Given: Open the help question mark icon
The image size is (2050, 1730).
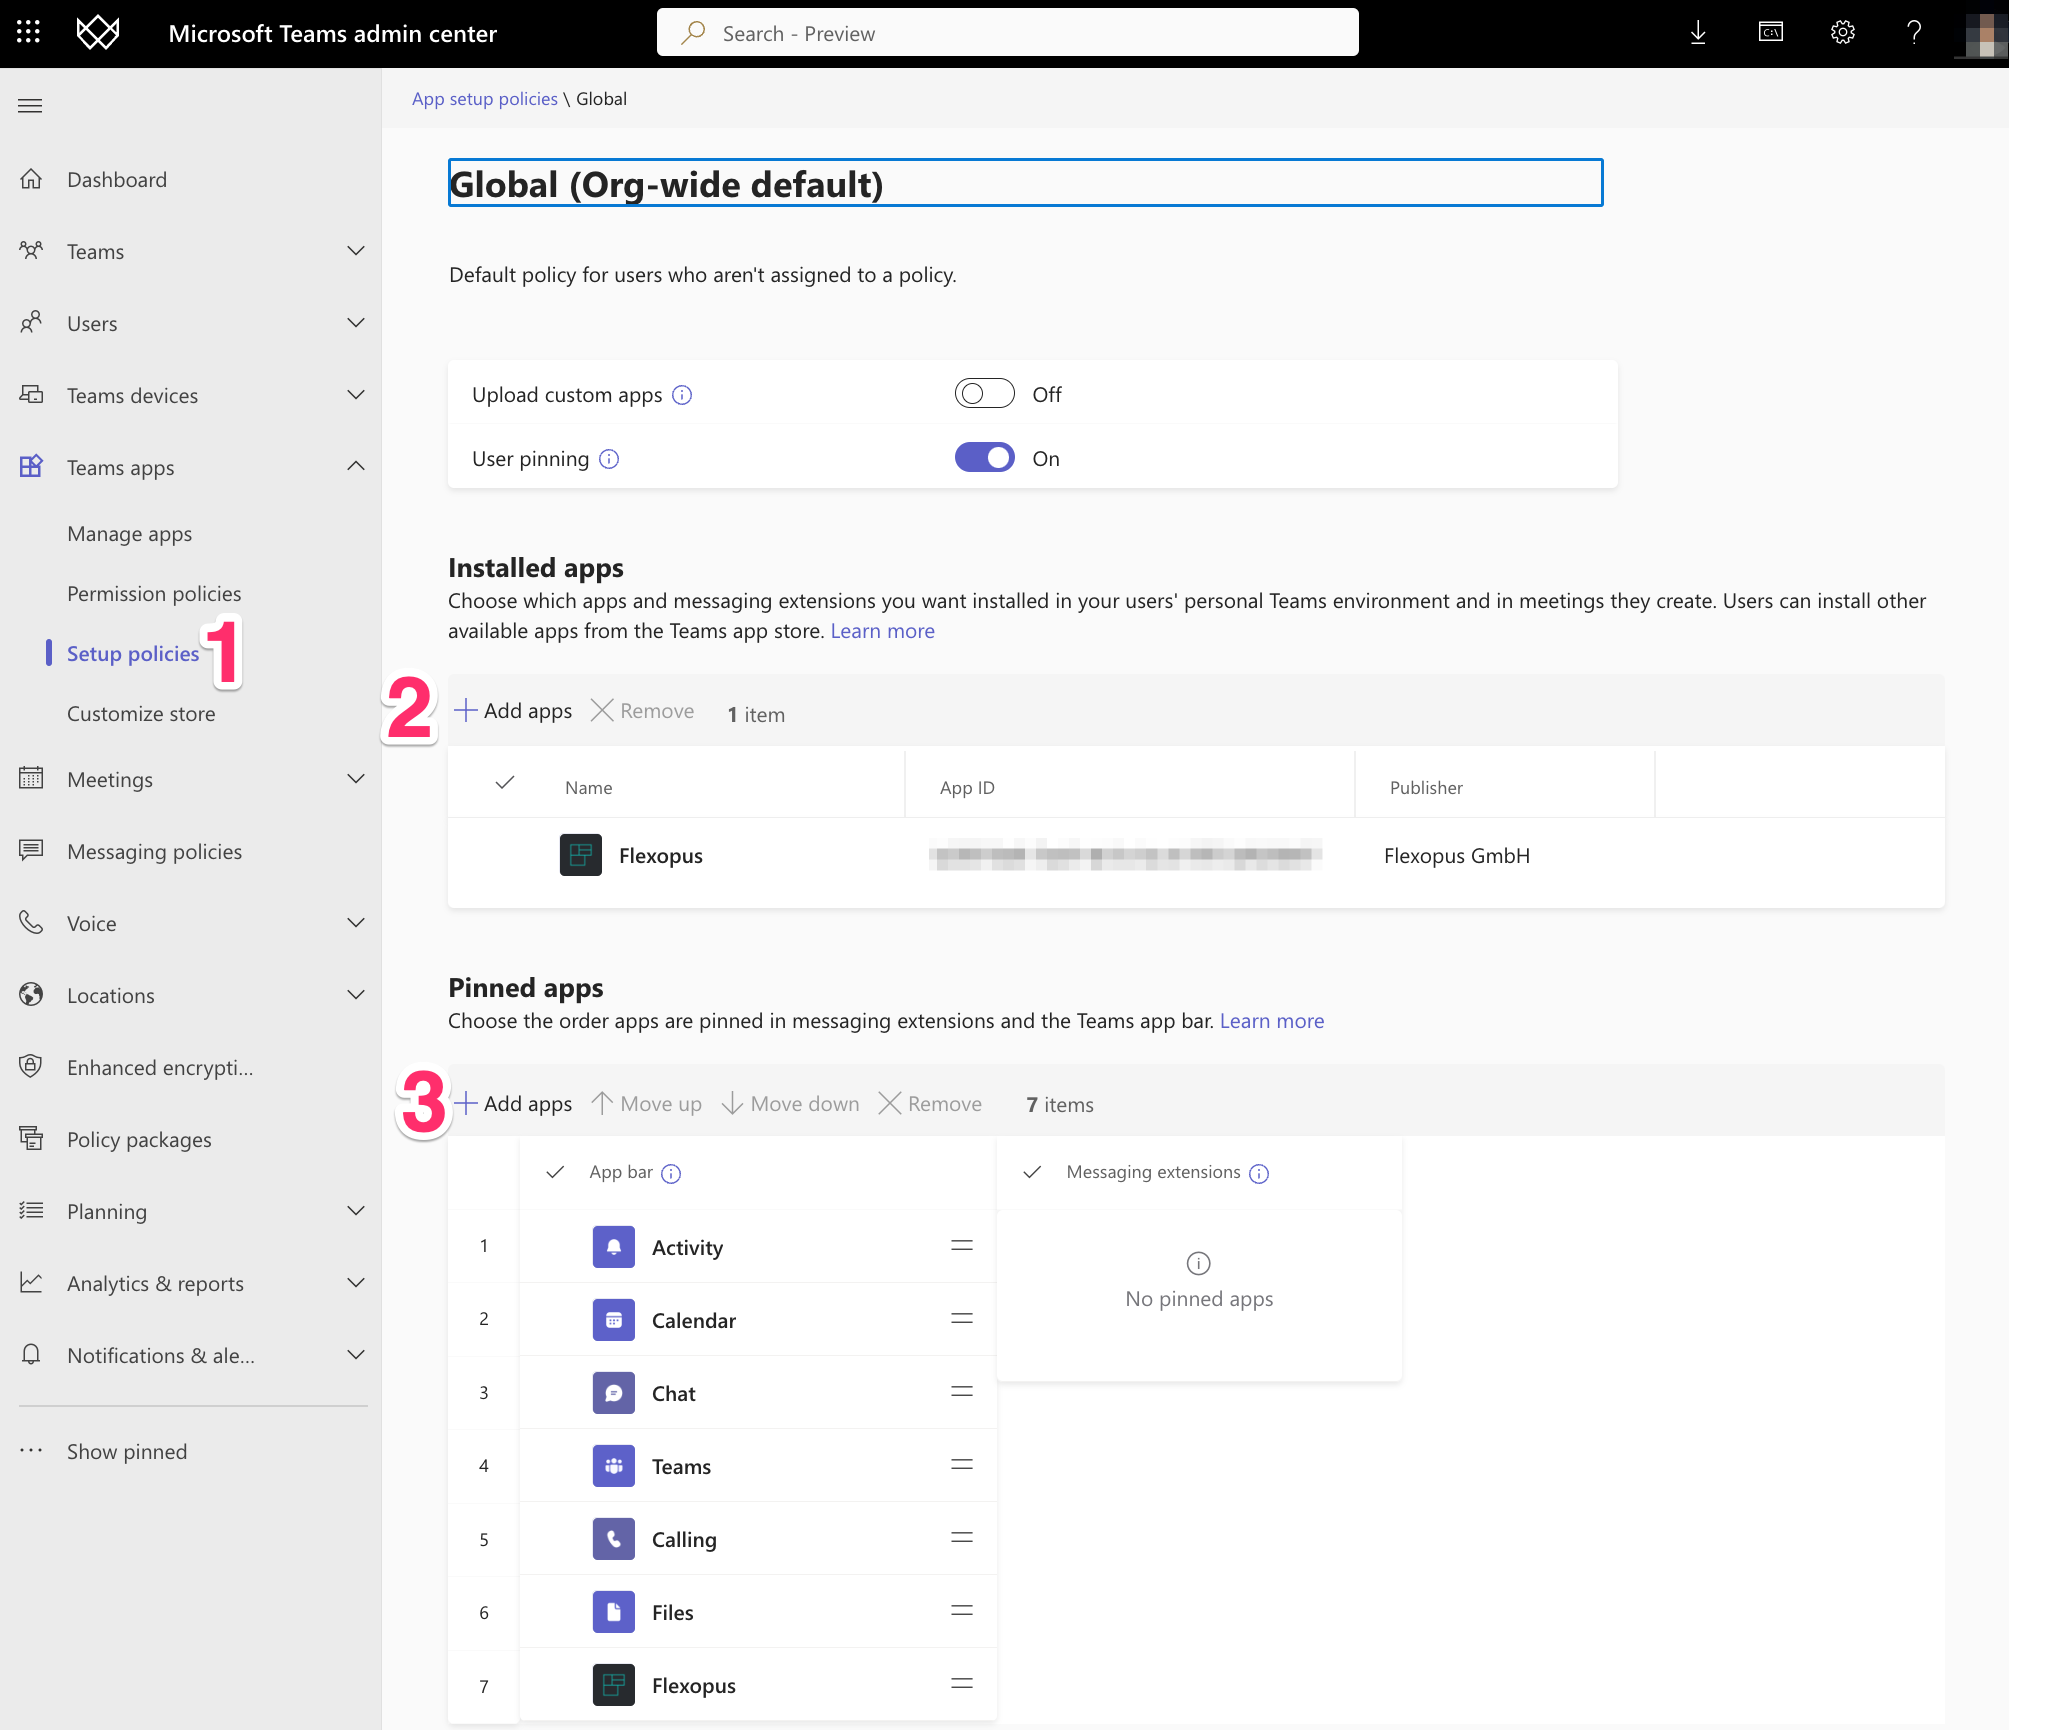Looking at the screenshot, I should coord(1914,33).
